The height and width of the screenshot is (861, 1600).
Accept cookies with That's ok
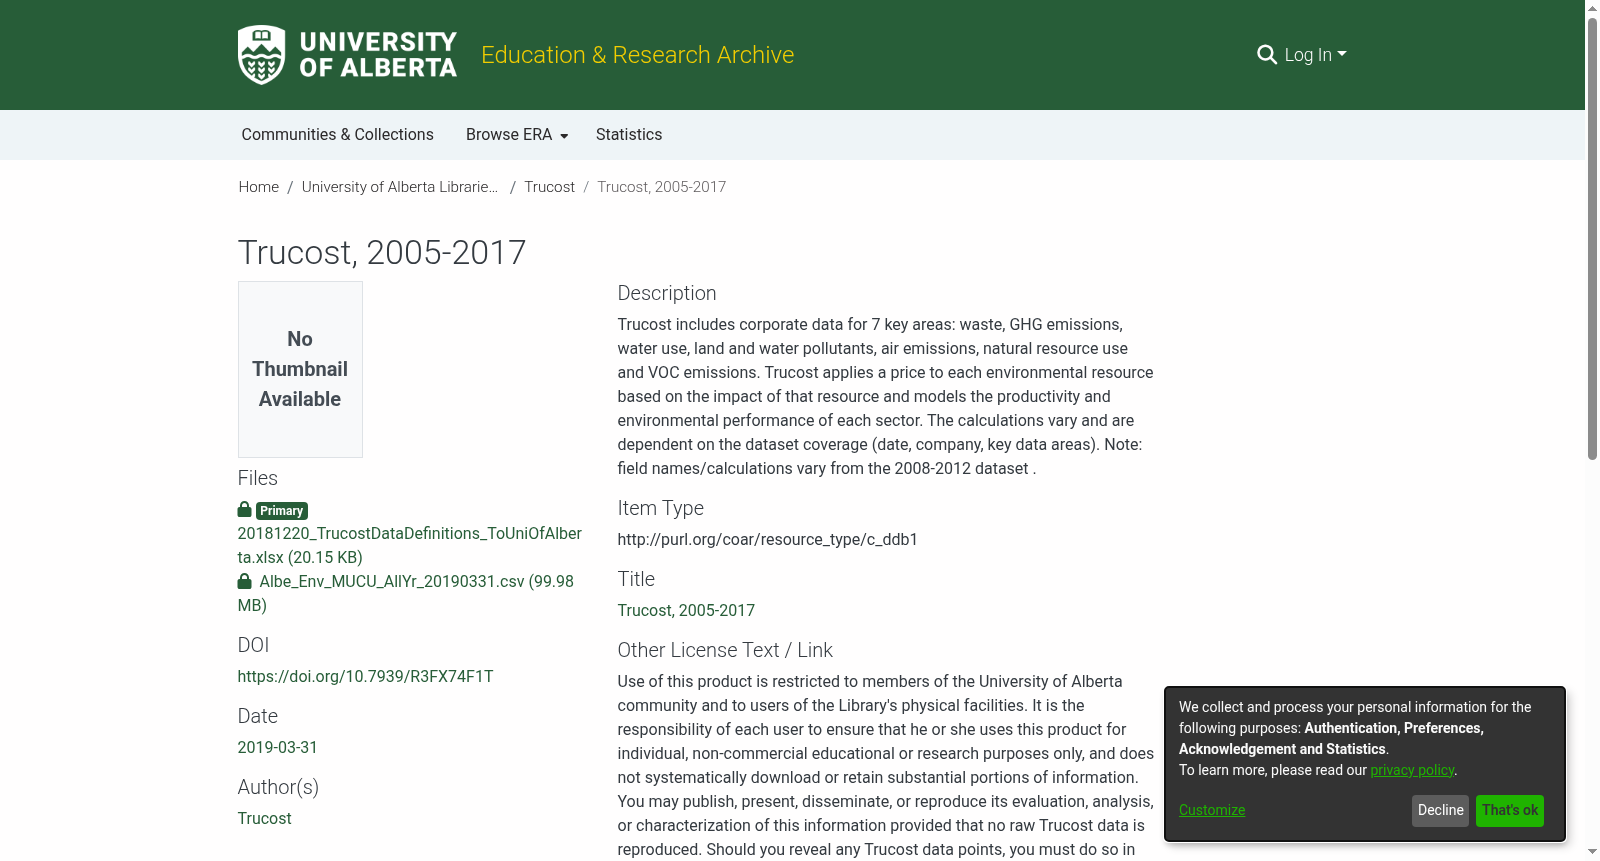point(1510,811)
